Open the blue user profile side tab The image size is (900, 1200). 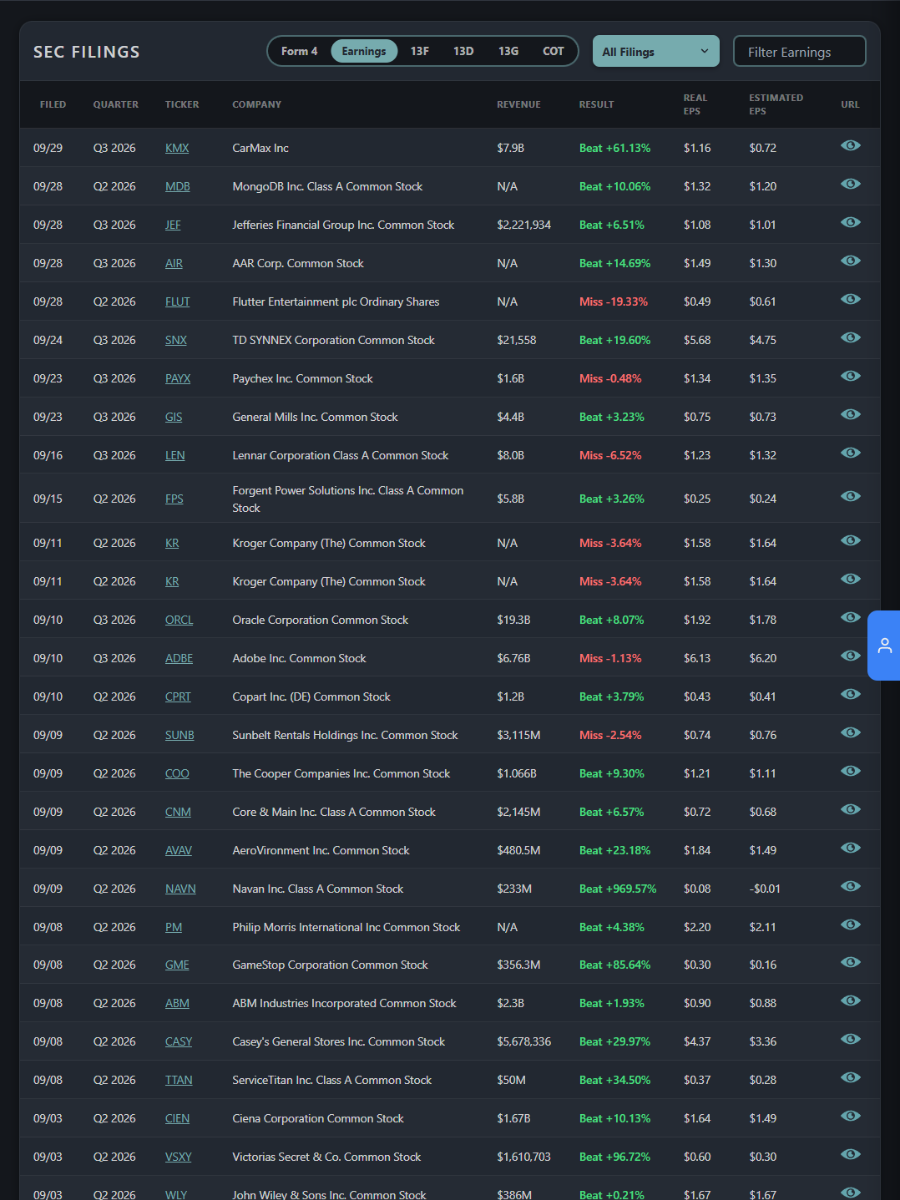[884, 645]
